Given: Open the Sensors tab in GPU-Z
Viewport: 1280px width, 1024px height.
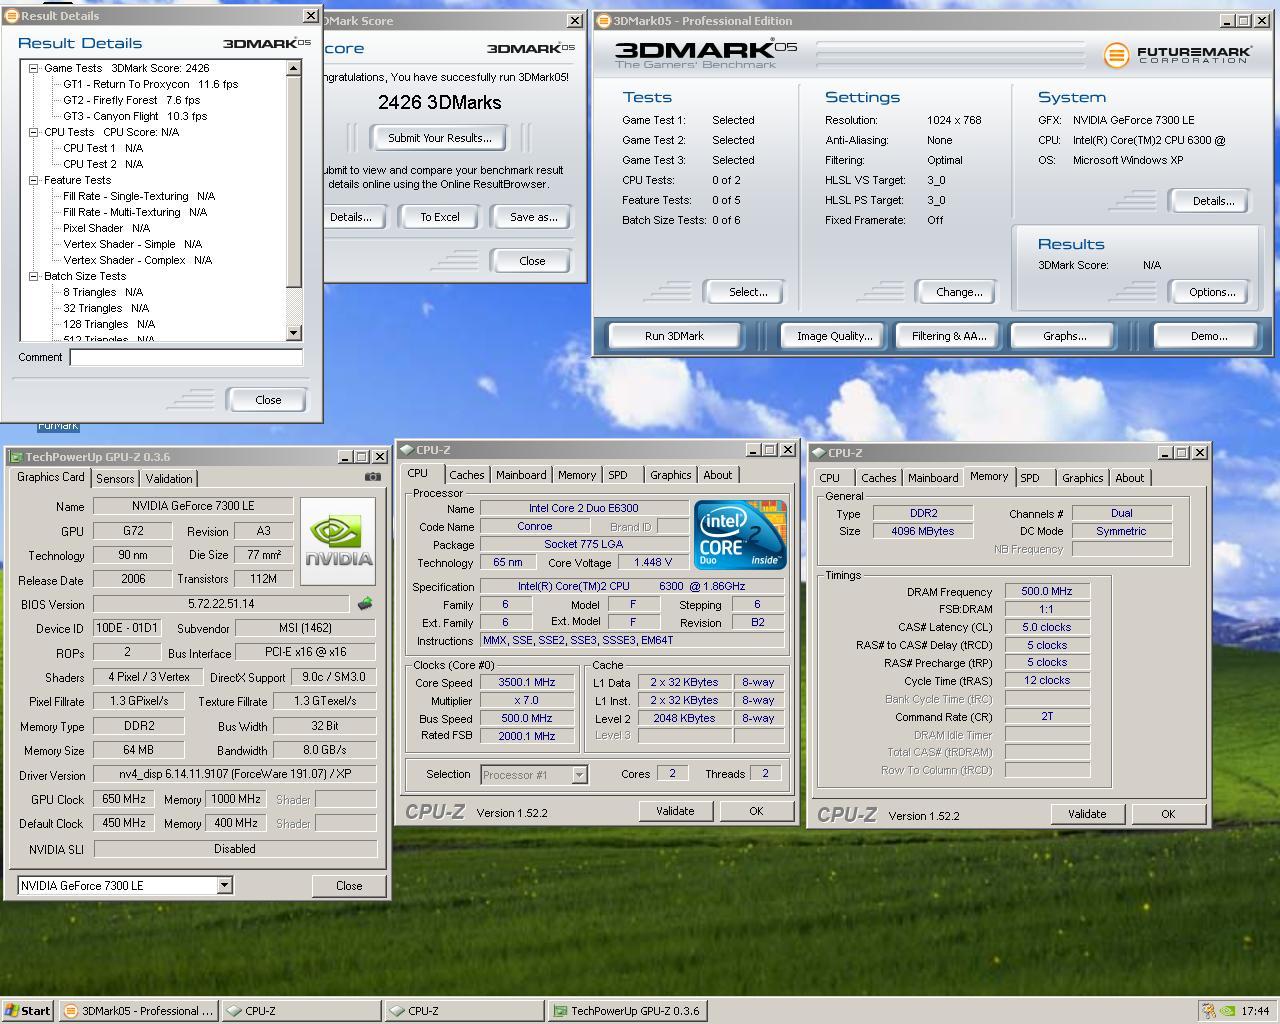Looking at the screenshot, I should point(115,478).
